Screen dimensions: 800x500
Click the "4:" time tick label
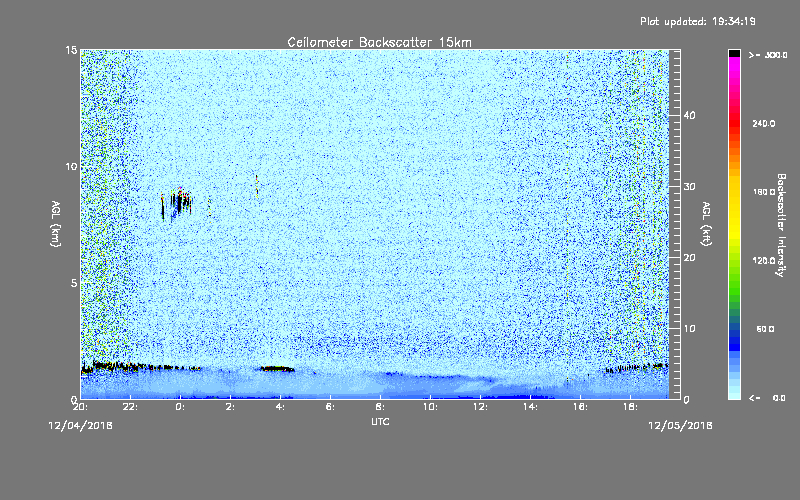[x=281, y=407]
